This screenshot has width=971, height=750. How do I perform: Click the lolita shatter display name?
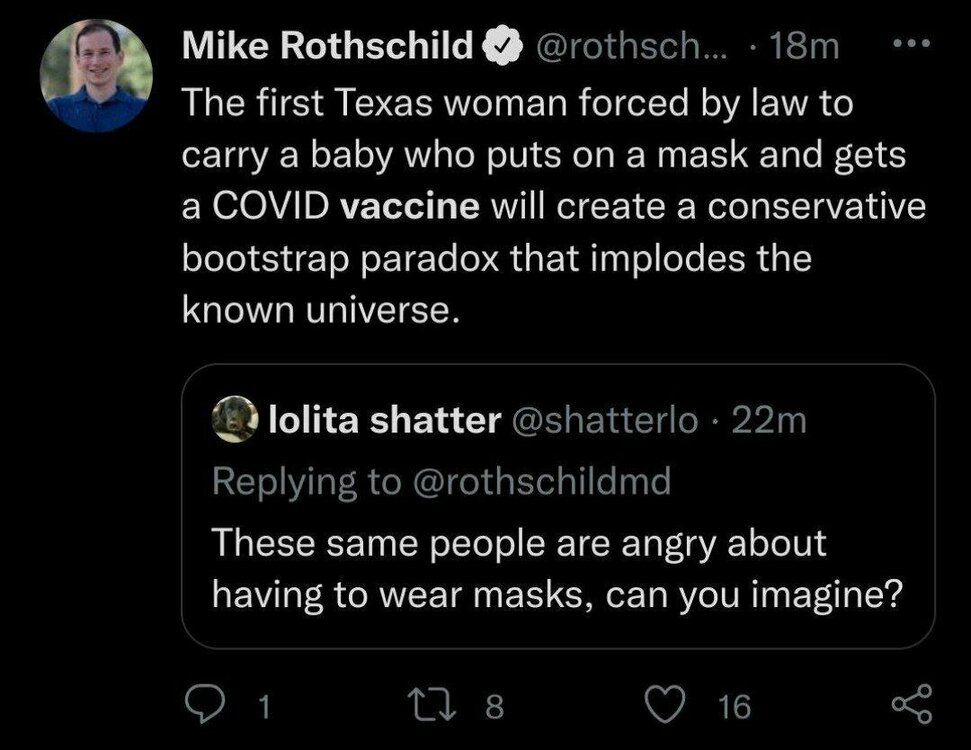tap(385, 422)
